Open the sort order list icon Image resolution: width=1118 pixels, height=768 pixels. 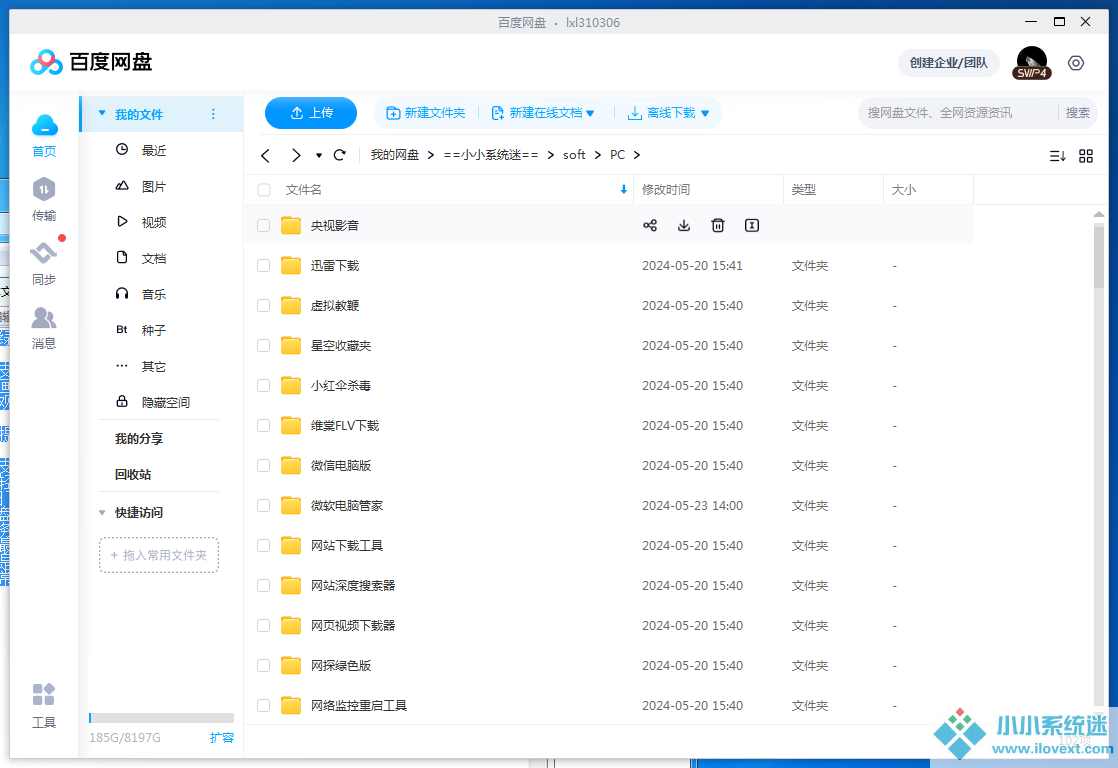click(x=1057, y=155)
